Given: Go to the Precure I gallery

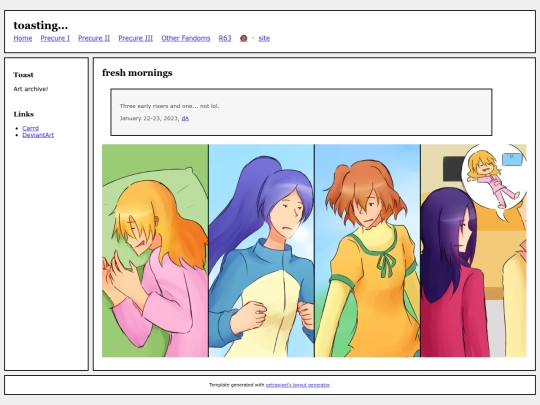Looking at the screenshot, I should click(x=55, y=38).
